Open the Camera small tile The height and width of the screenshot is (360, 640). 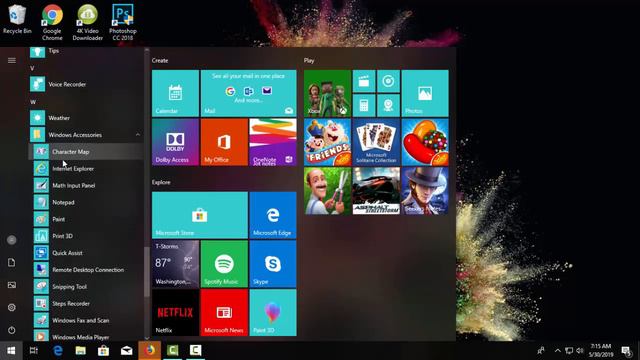point(388,105)
